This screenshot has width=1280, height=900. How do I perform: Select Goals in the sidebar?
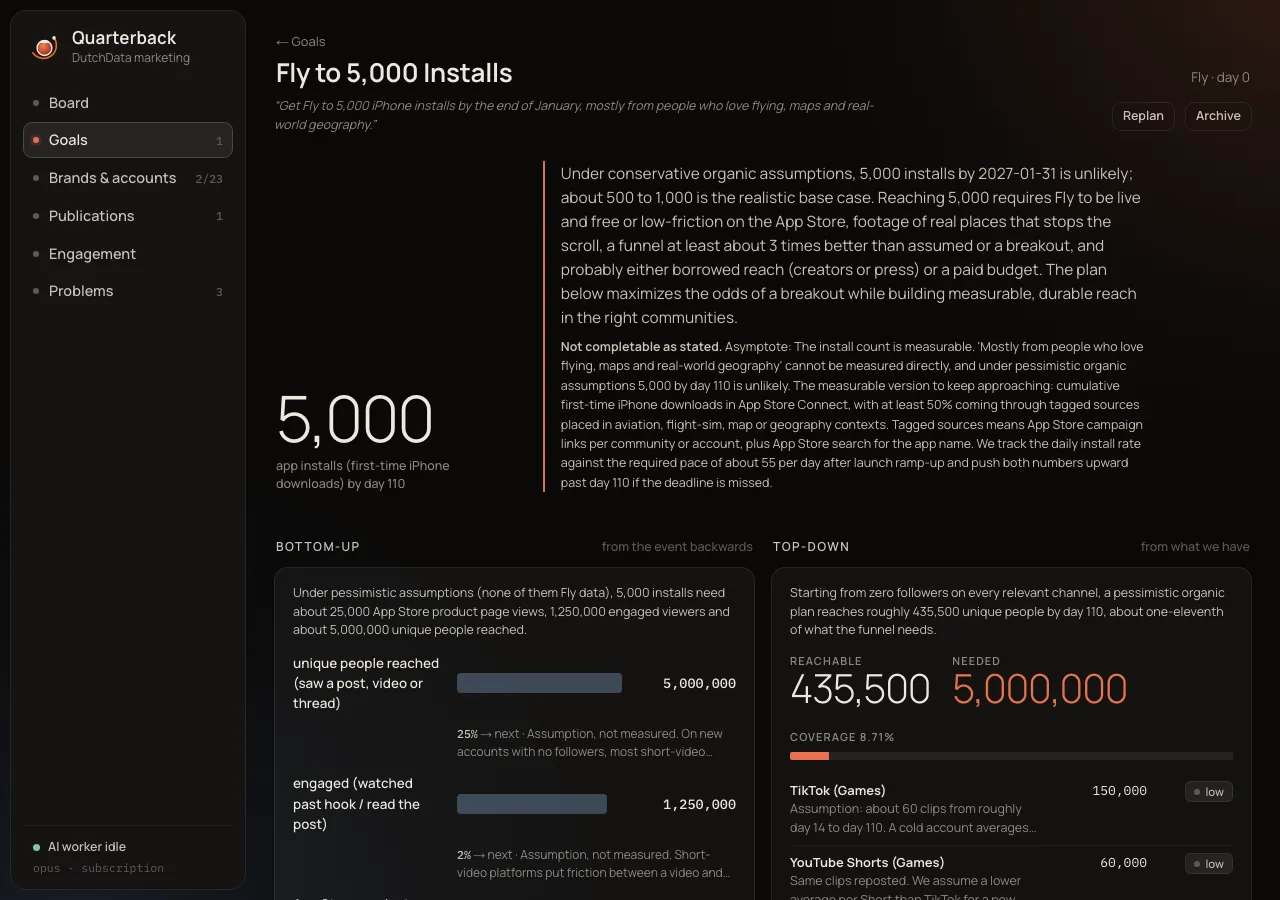128,140
